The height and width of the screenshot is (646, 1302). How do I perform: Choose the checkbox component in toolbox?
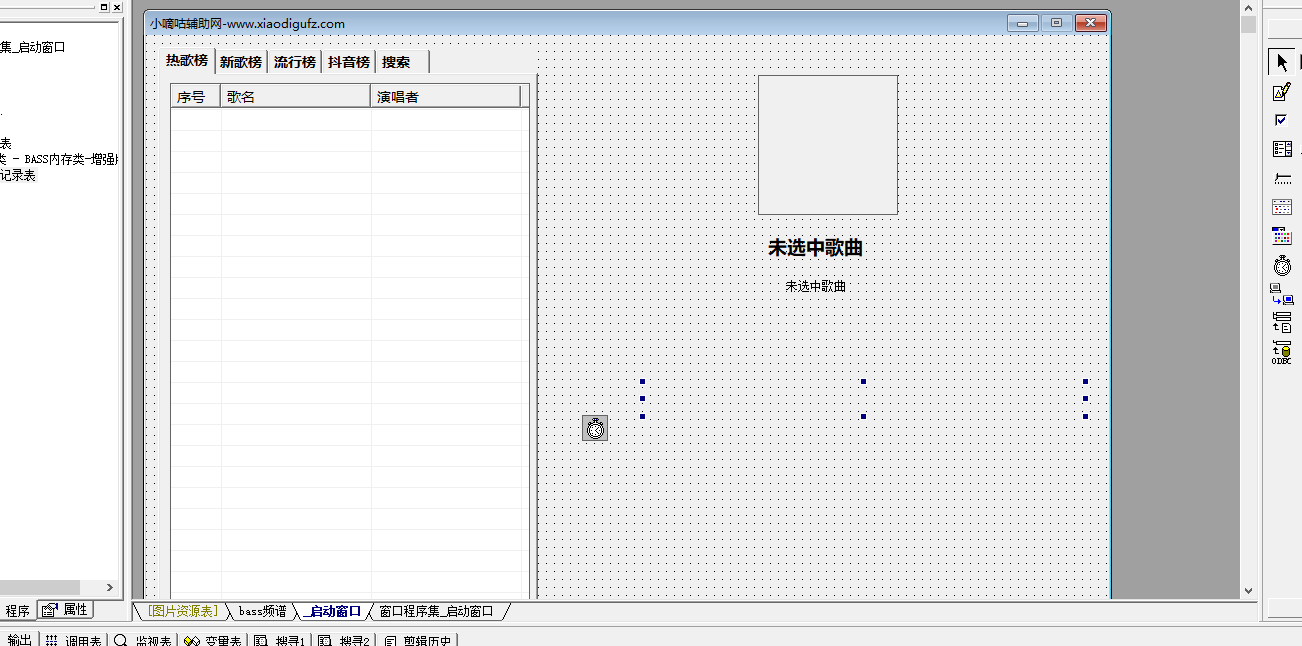tap(1282, 120)
